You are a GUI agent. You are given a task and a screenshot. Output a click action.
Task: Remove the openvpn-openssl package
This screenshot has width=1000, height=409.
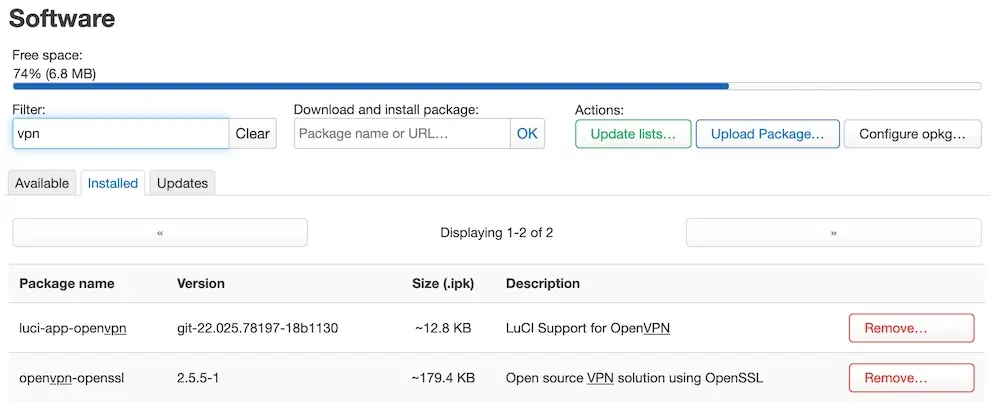pos(911,378)
